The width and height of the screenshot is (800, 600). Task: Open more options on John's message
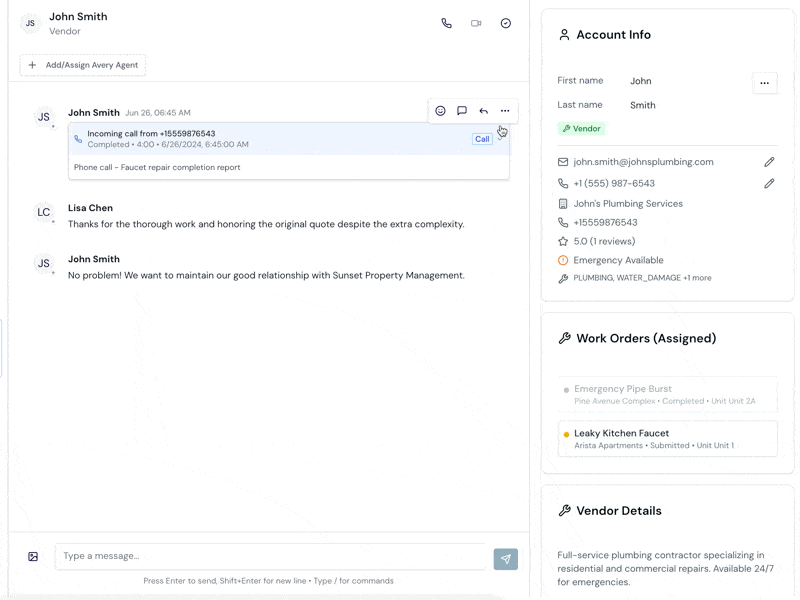505,111
